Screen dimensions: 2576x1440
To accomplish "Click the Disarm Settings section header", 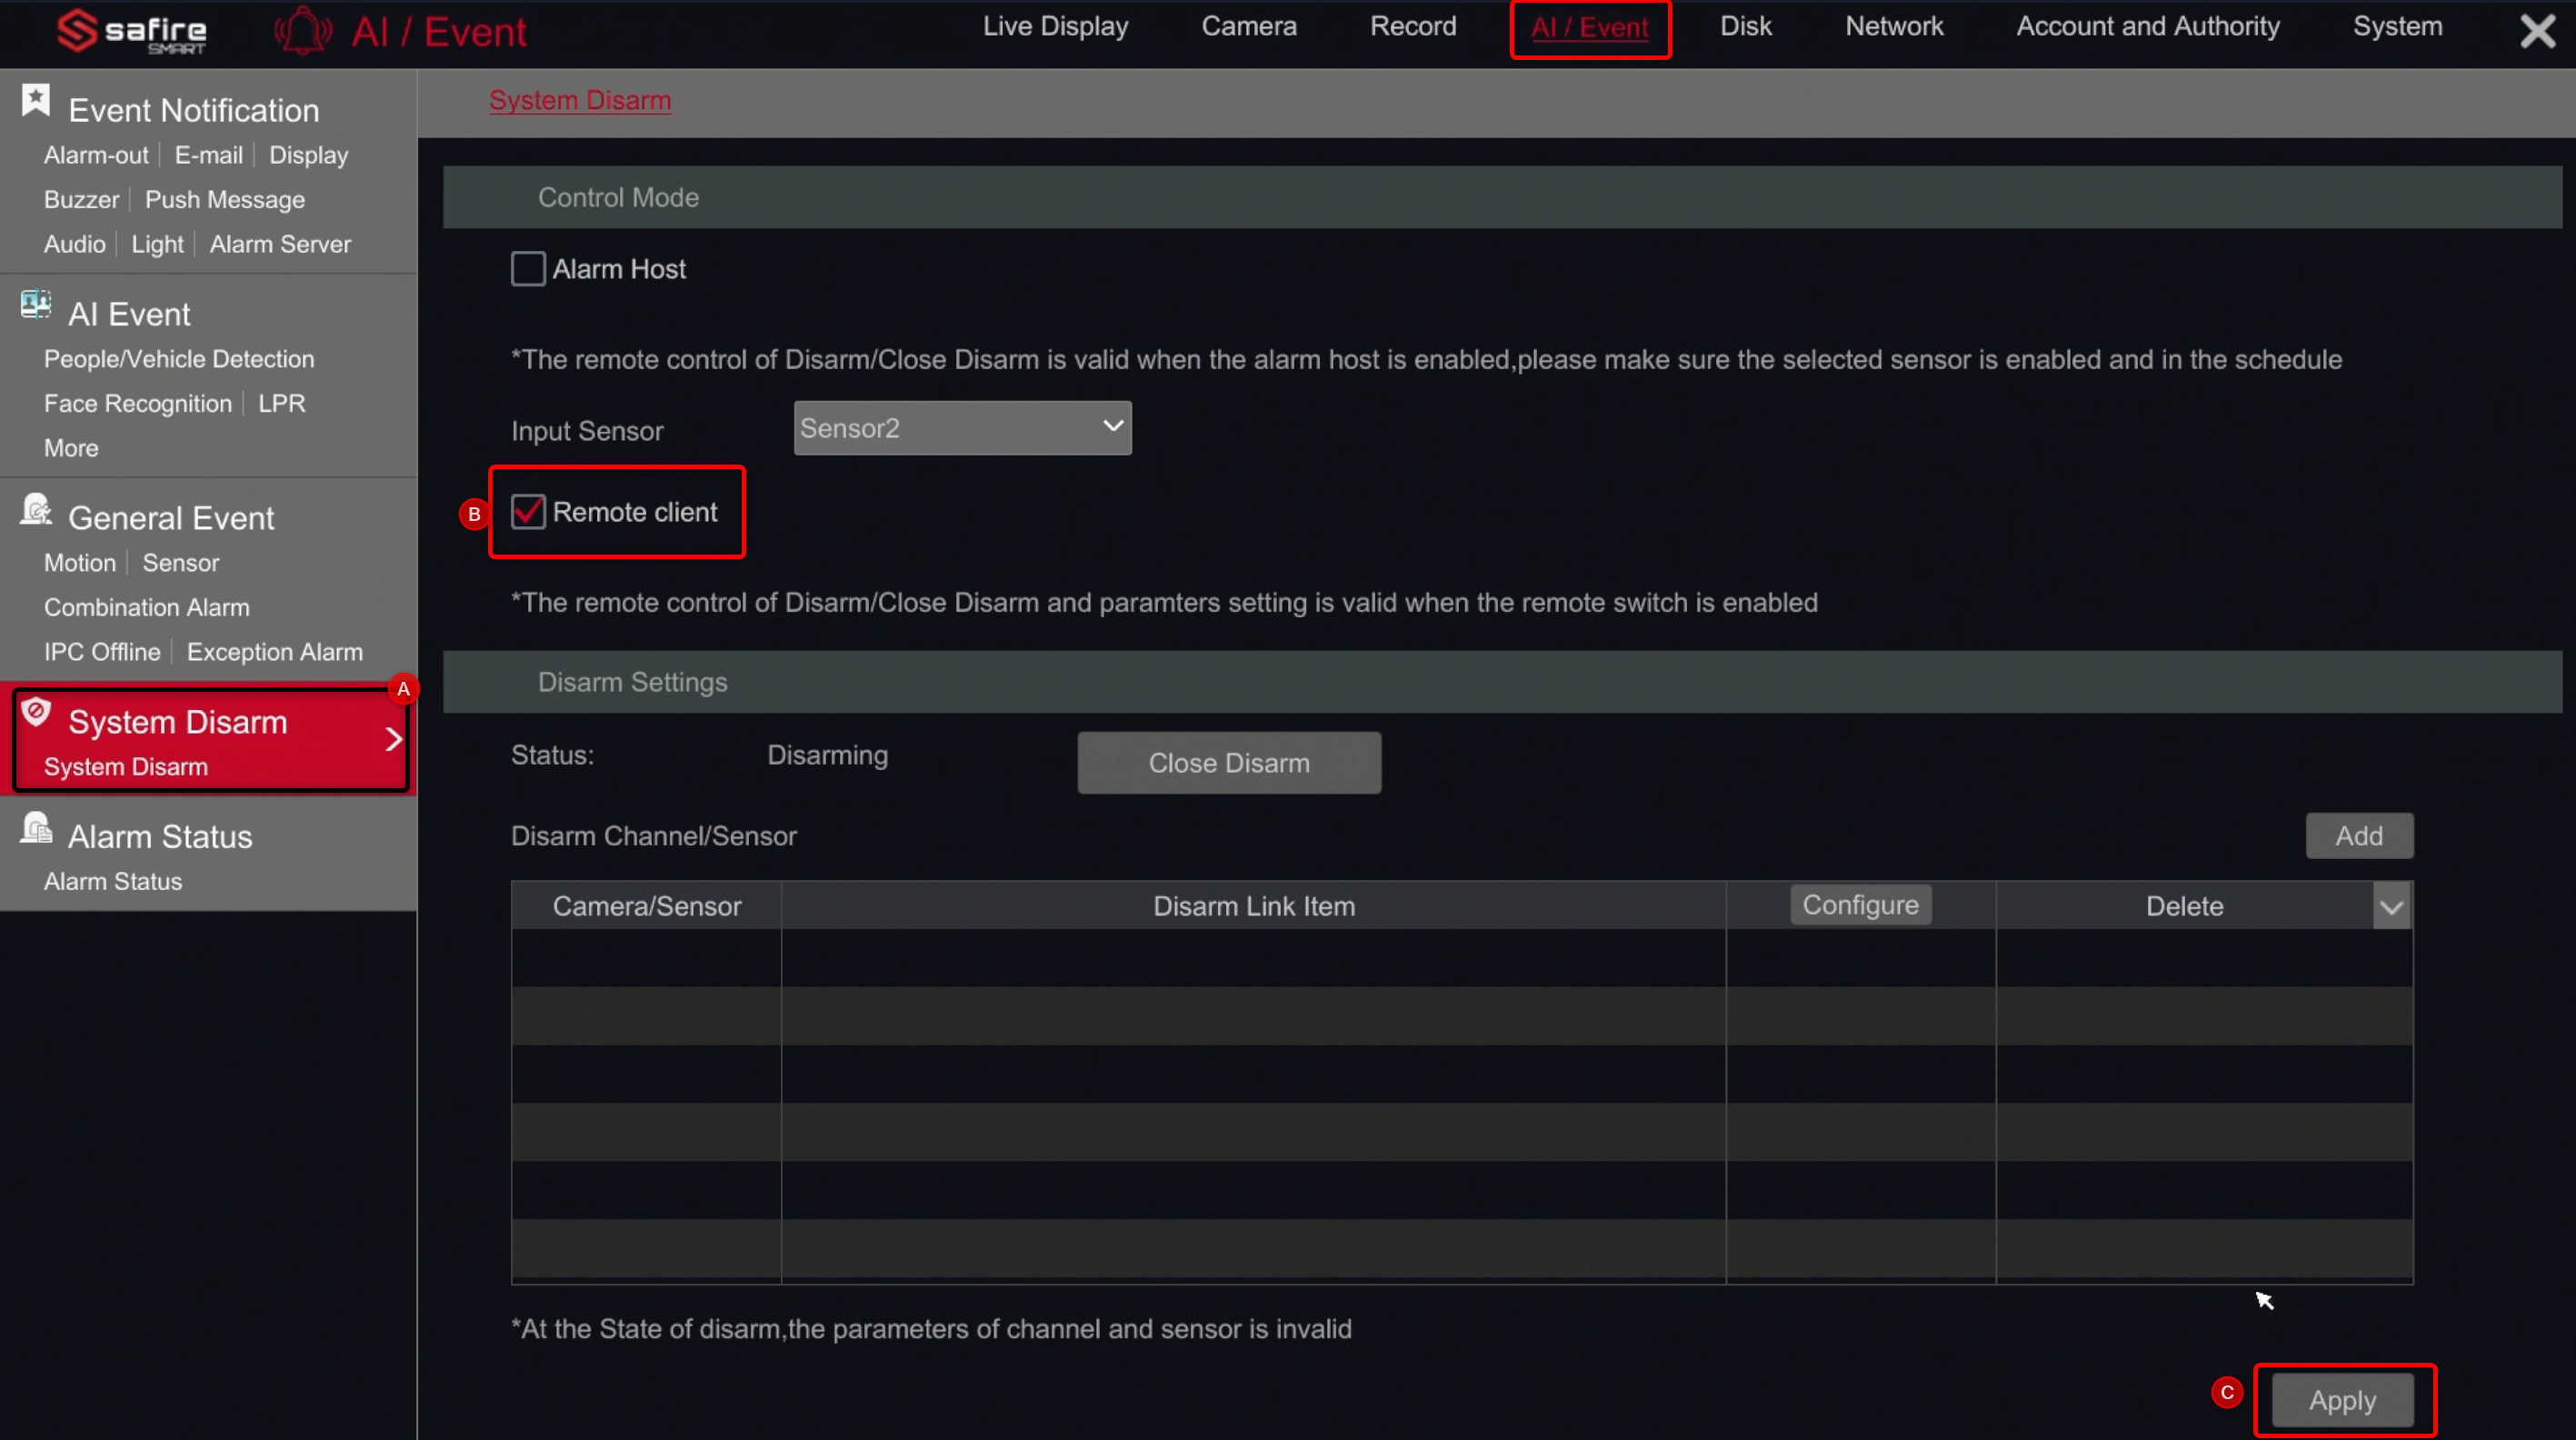I will coord(1502,682).
